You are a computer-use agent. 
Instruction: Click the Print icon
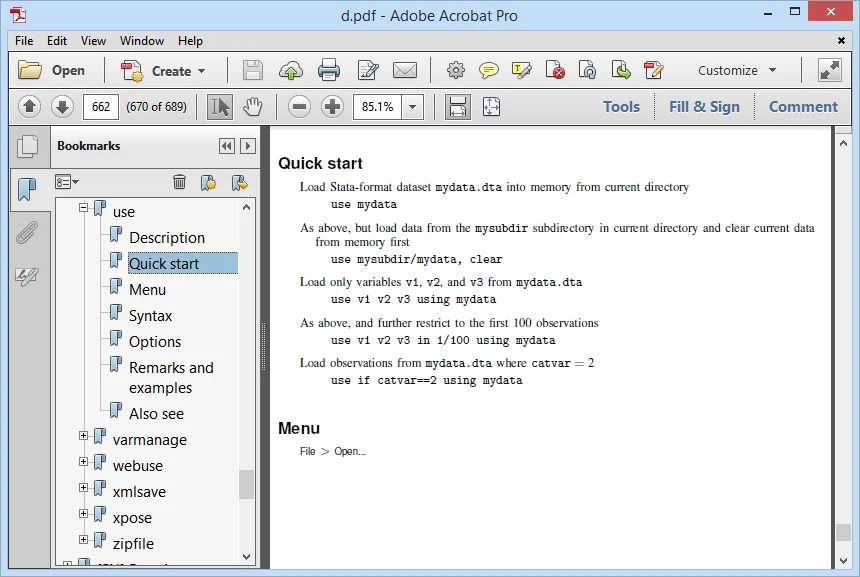coord(329,71)
